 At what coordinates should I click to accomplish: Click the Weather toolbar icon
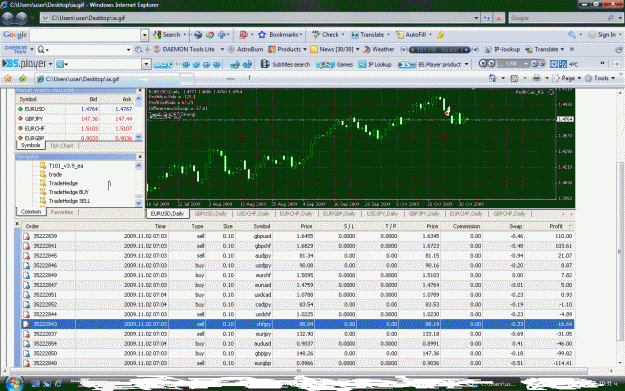click(367, 49)
